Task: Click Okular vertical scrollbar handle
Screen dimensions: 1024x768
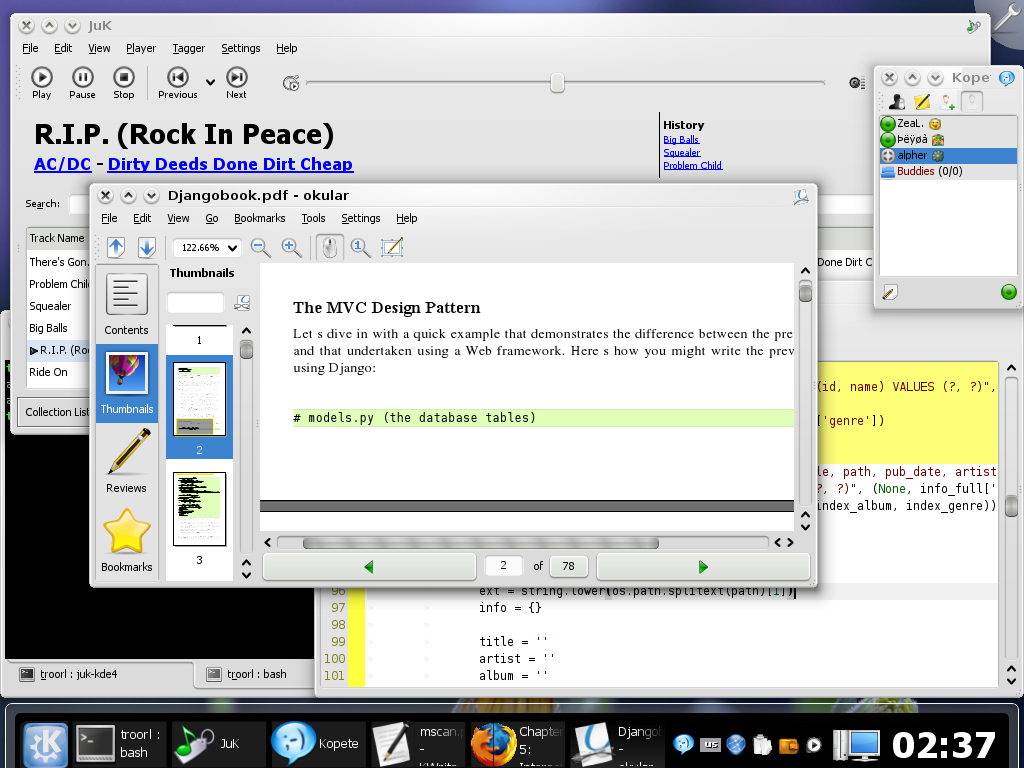Action: (x=805, y=291)
